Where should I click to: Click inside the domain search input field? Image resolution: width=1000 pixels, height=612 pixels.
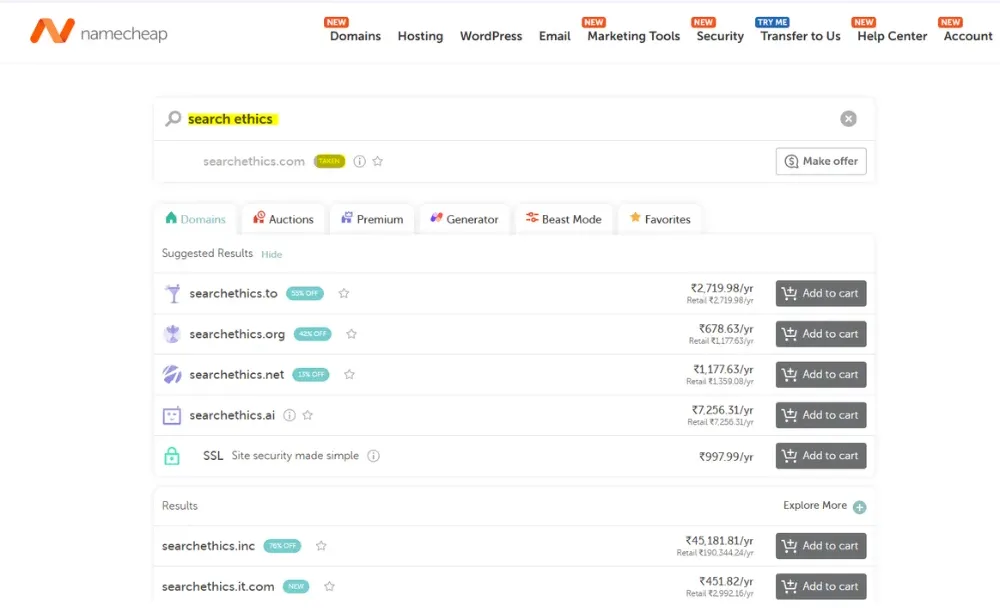(x=500, y=118)
